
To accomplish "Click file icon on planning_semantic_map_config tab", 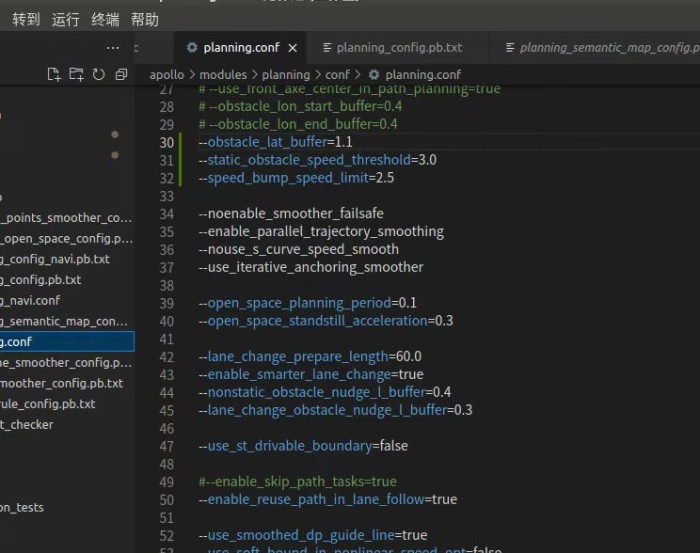I will point(510,48).
